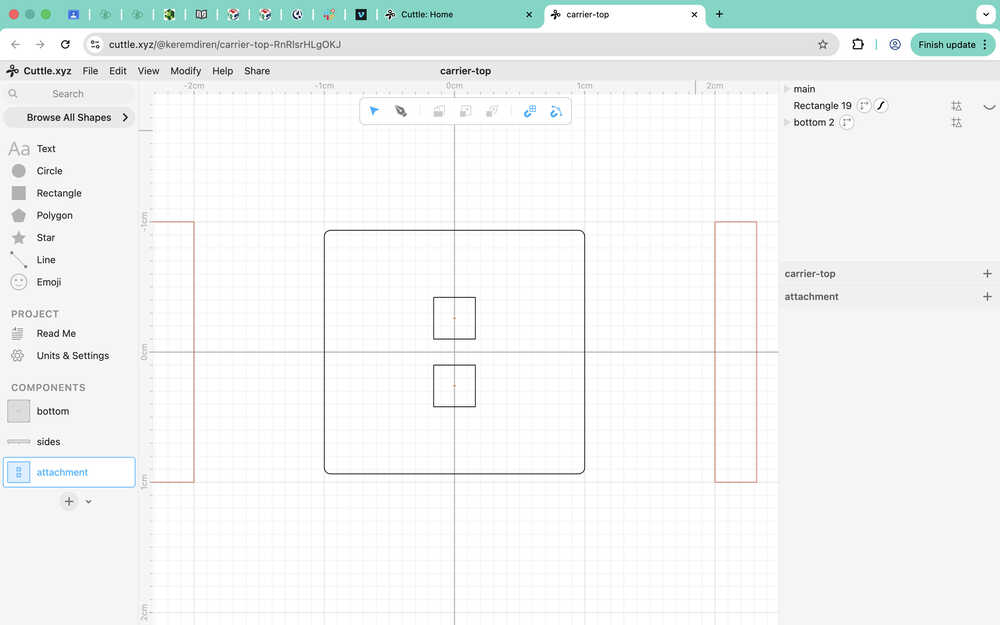
Task: Open the View menu
Action: (x=149, y=71)
